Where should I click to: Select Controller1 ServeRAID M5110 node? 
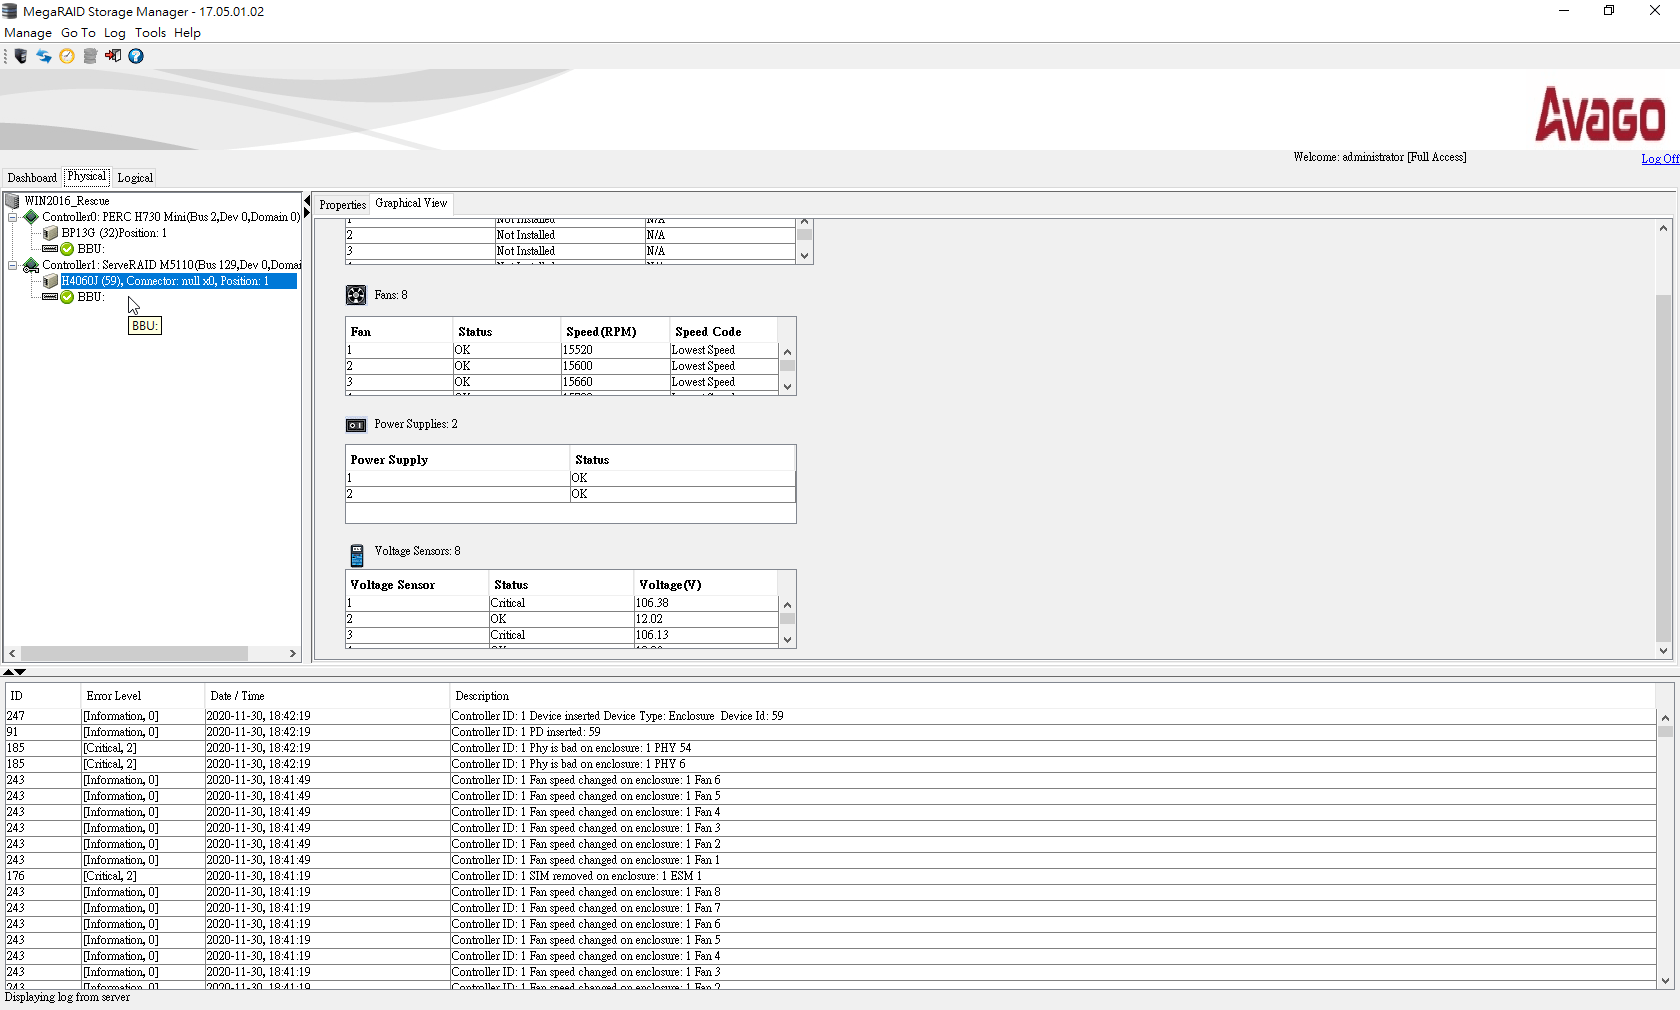pyautogui.click(x=171, y=265)
